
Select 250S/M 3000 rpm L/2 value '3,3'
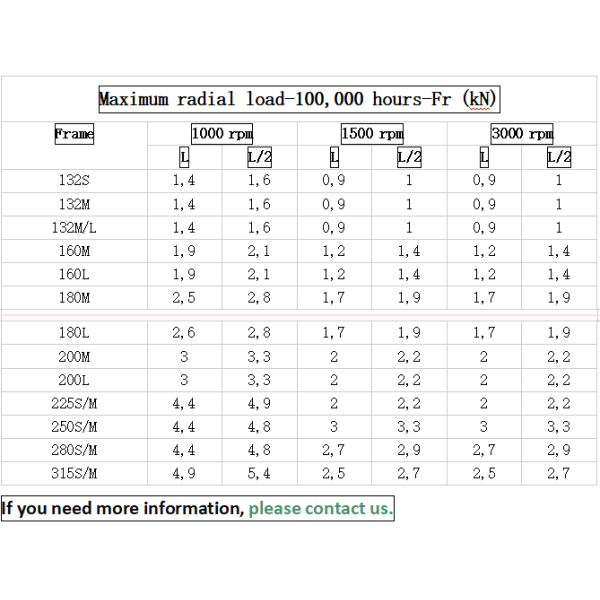coord(559,427)
